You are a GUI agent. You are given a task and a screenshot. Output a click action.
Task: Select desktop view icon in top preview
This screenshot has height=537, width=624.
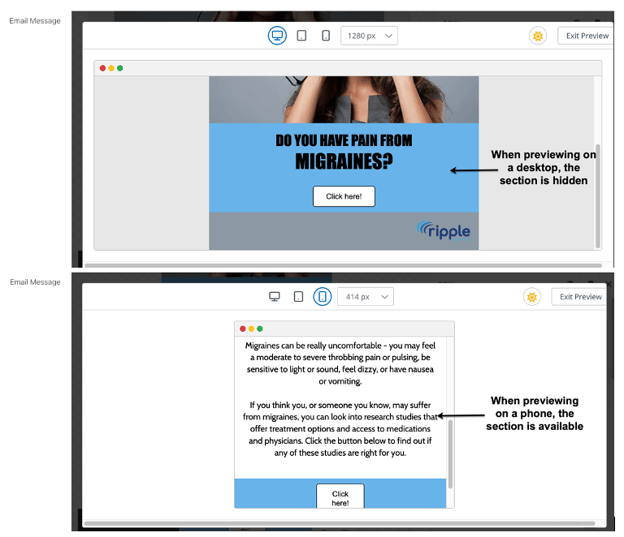coord(277,36)
